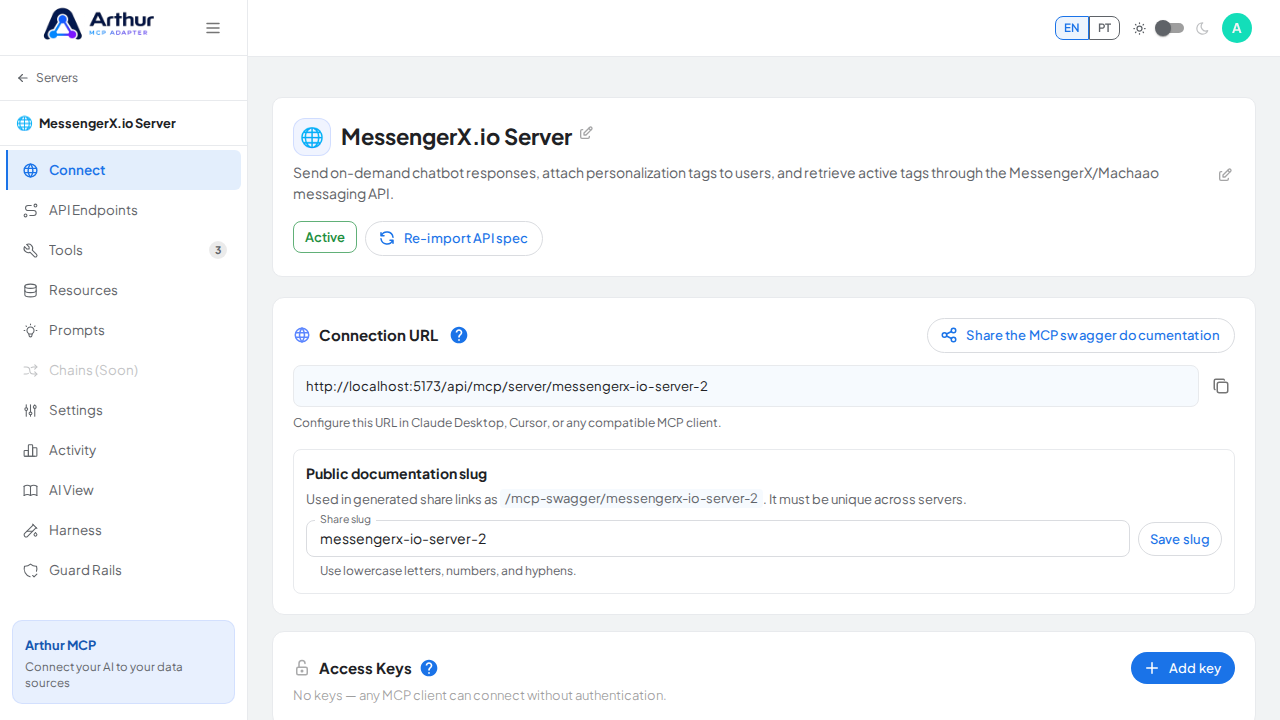Click the /mcp-swagger/messengerx-io-server-2 code text
The width and height of the screenshot is (1280, 720).
click(632, 498)
